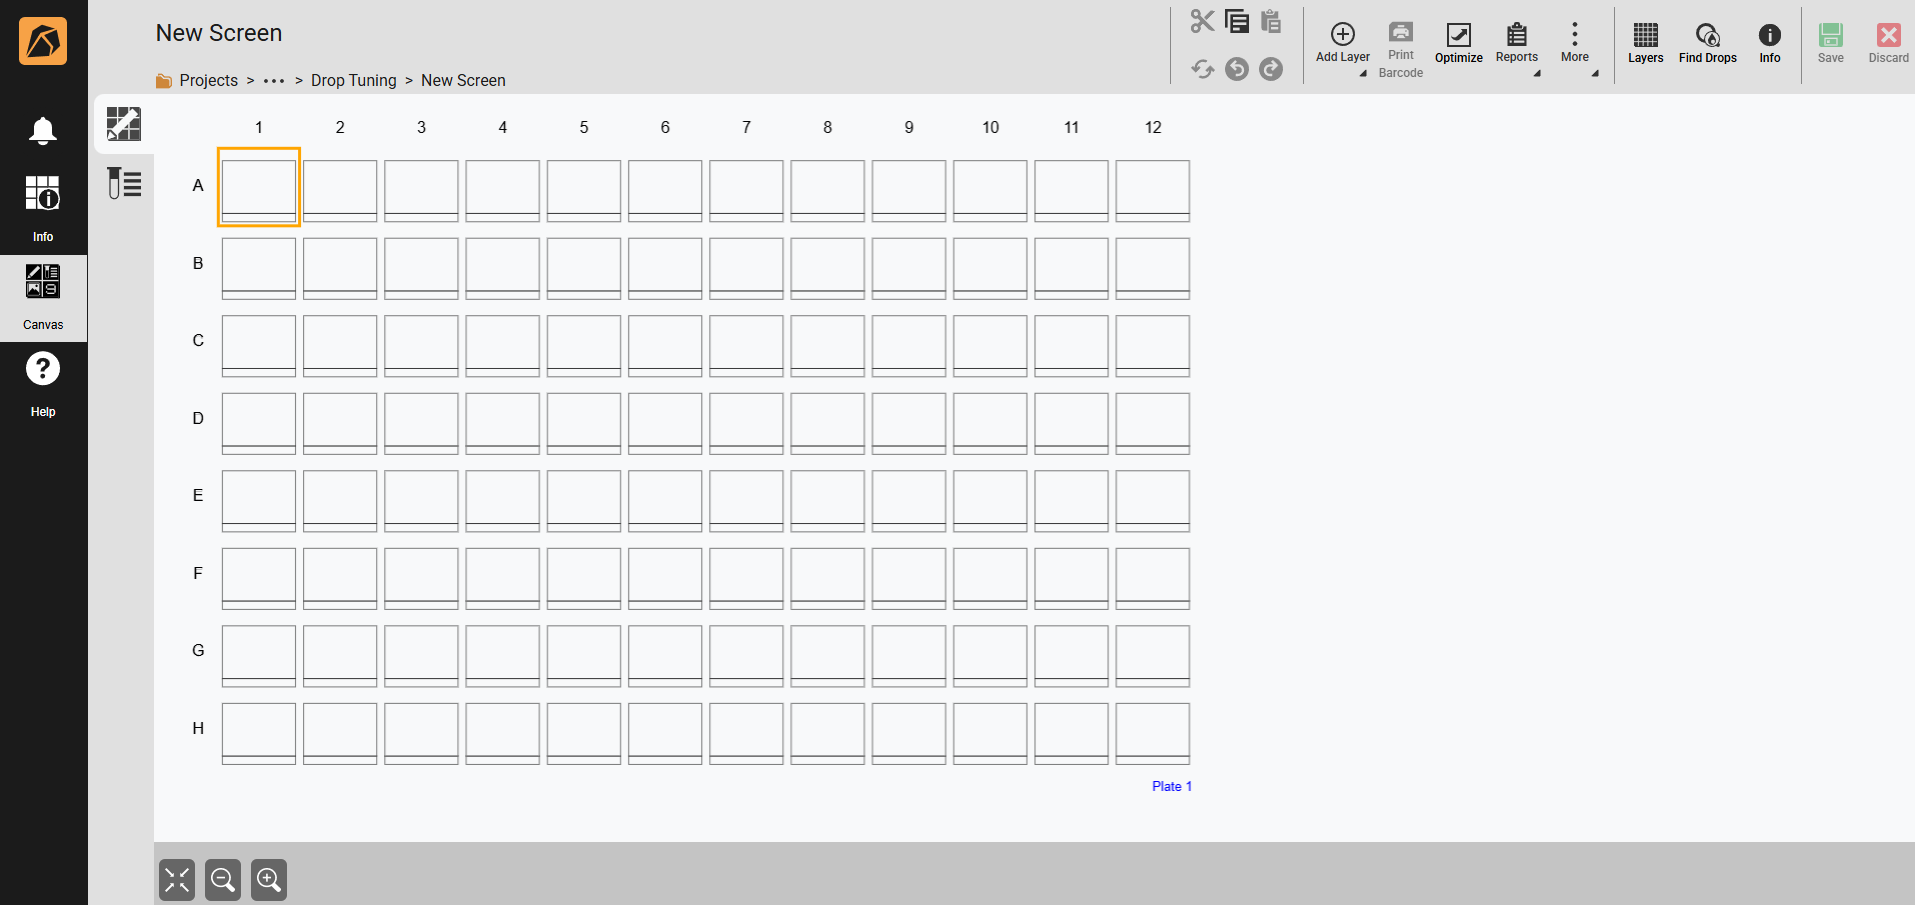Viewport: 1915px width, 905px height.
Task: Select well B3 in the plate
Action: coord(421,267)
